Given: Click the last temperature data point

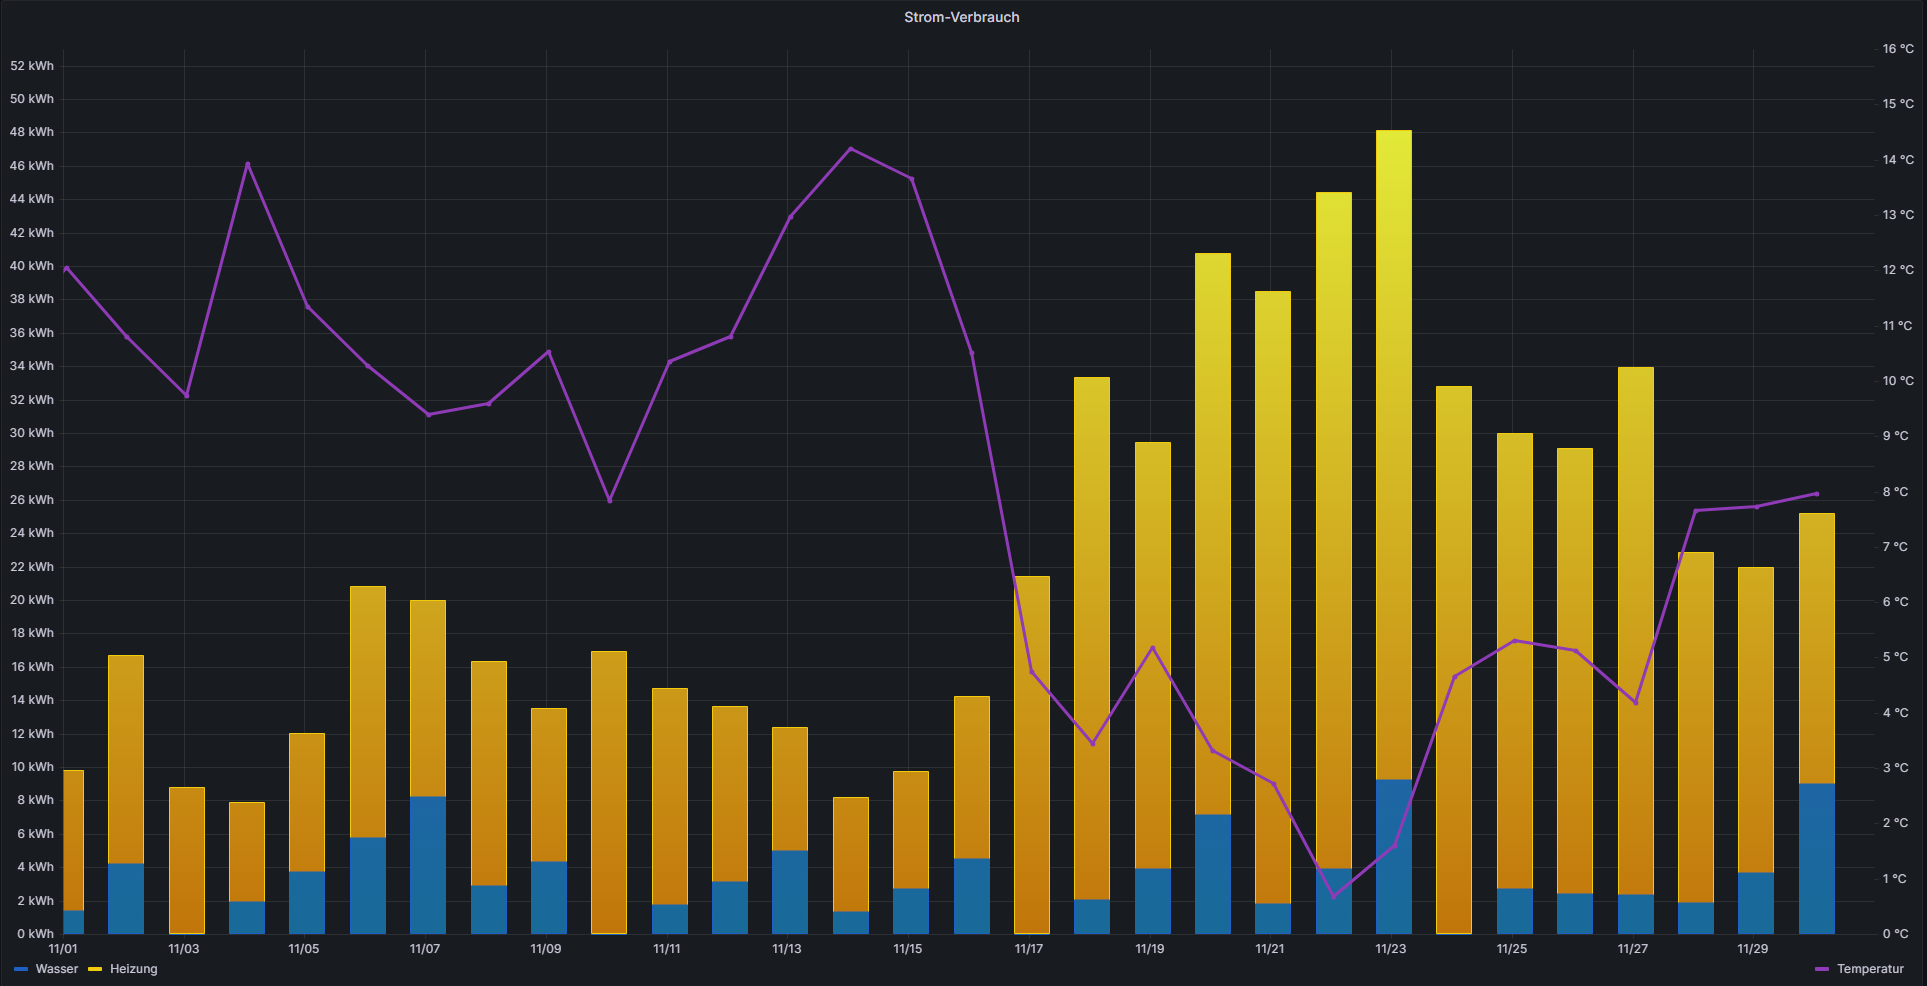Looking at the screenshot, I should point(1816,494).
